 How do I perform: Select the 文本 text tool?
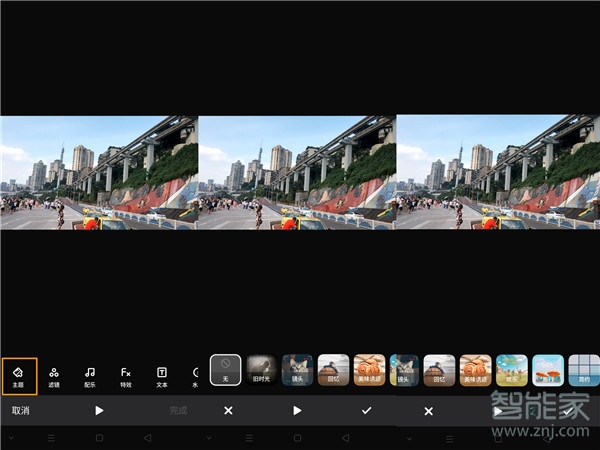[x=162, y=375]
